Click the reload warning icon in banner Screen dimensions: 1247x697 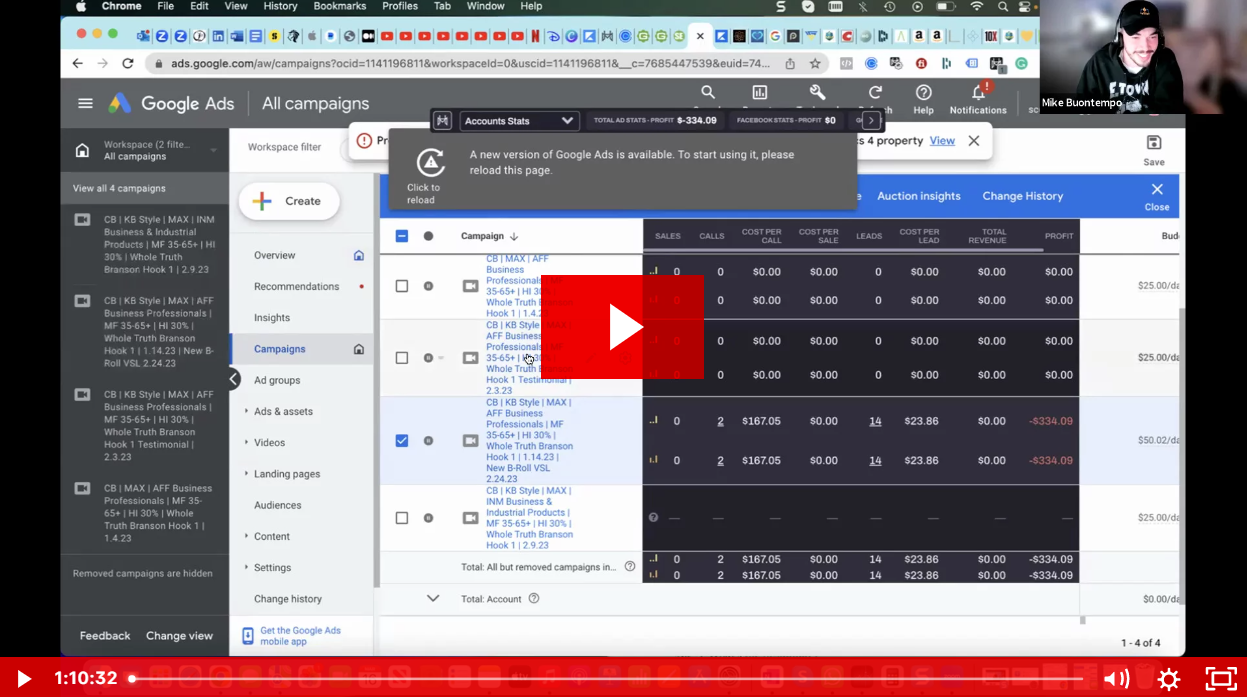(x=430, y=163)
